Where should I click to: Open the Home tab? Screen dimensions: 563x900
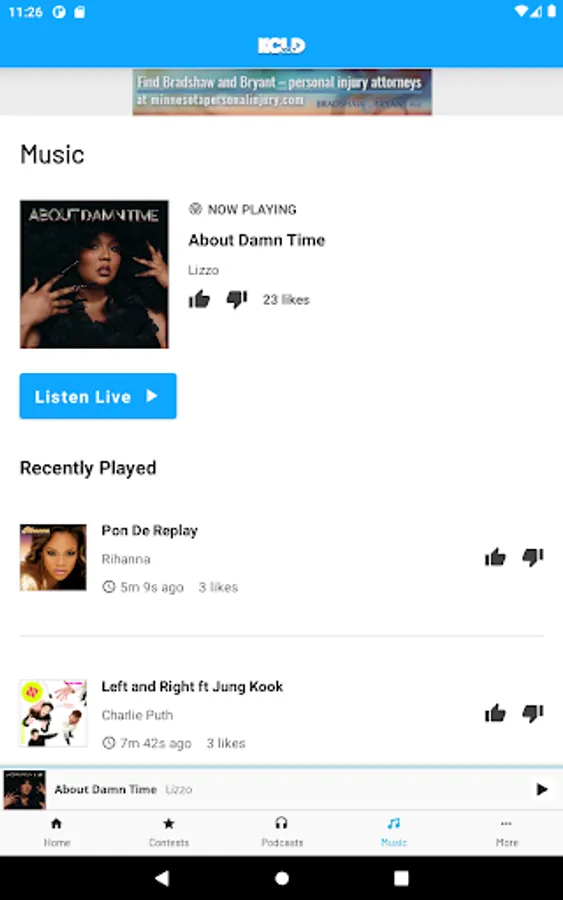point(56,832)
